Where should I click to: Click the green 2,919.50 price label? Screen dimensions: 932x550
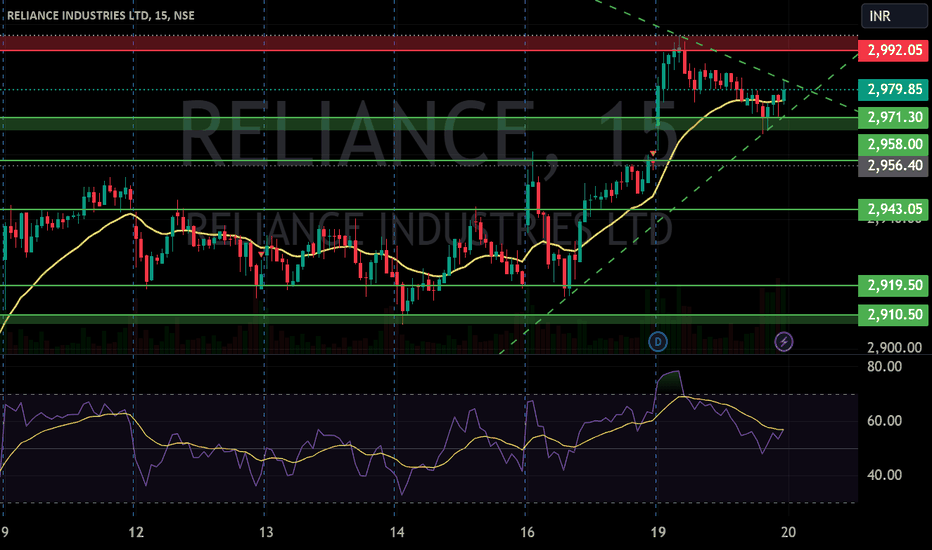click(x=893, y=285)
